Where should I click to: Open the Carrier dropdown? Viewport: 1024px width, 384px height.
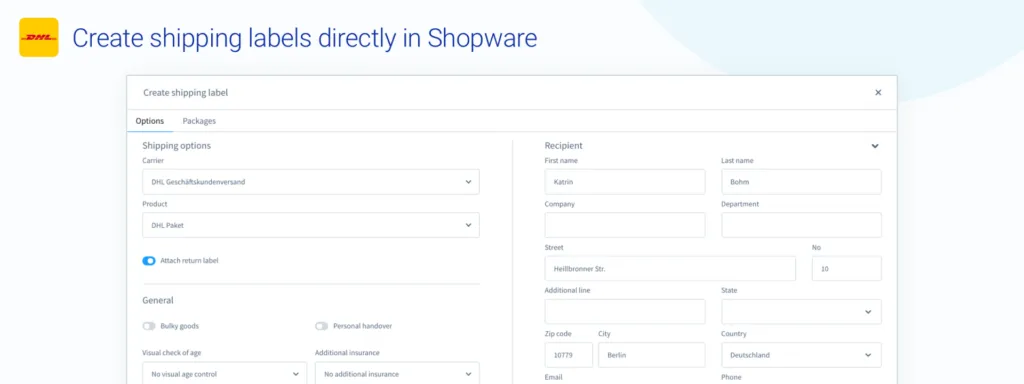coord(311,182)
